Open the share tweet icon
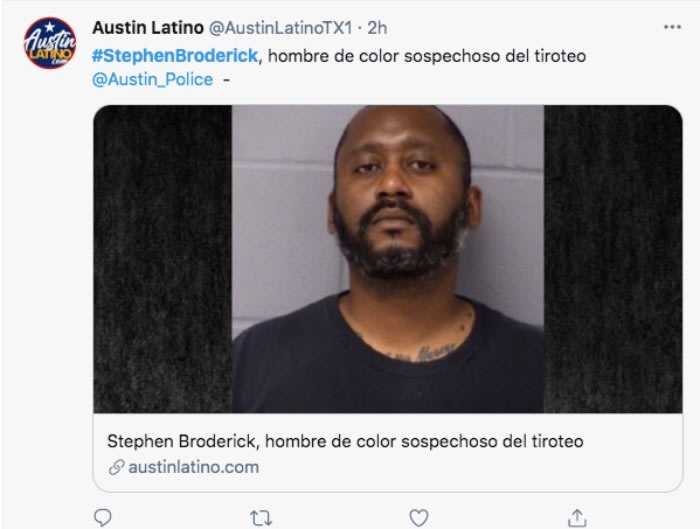The height and width of the screenshot is (529, 700). pos(577,518)
